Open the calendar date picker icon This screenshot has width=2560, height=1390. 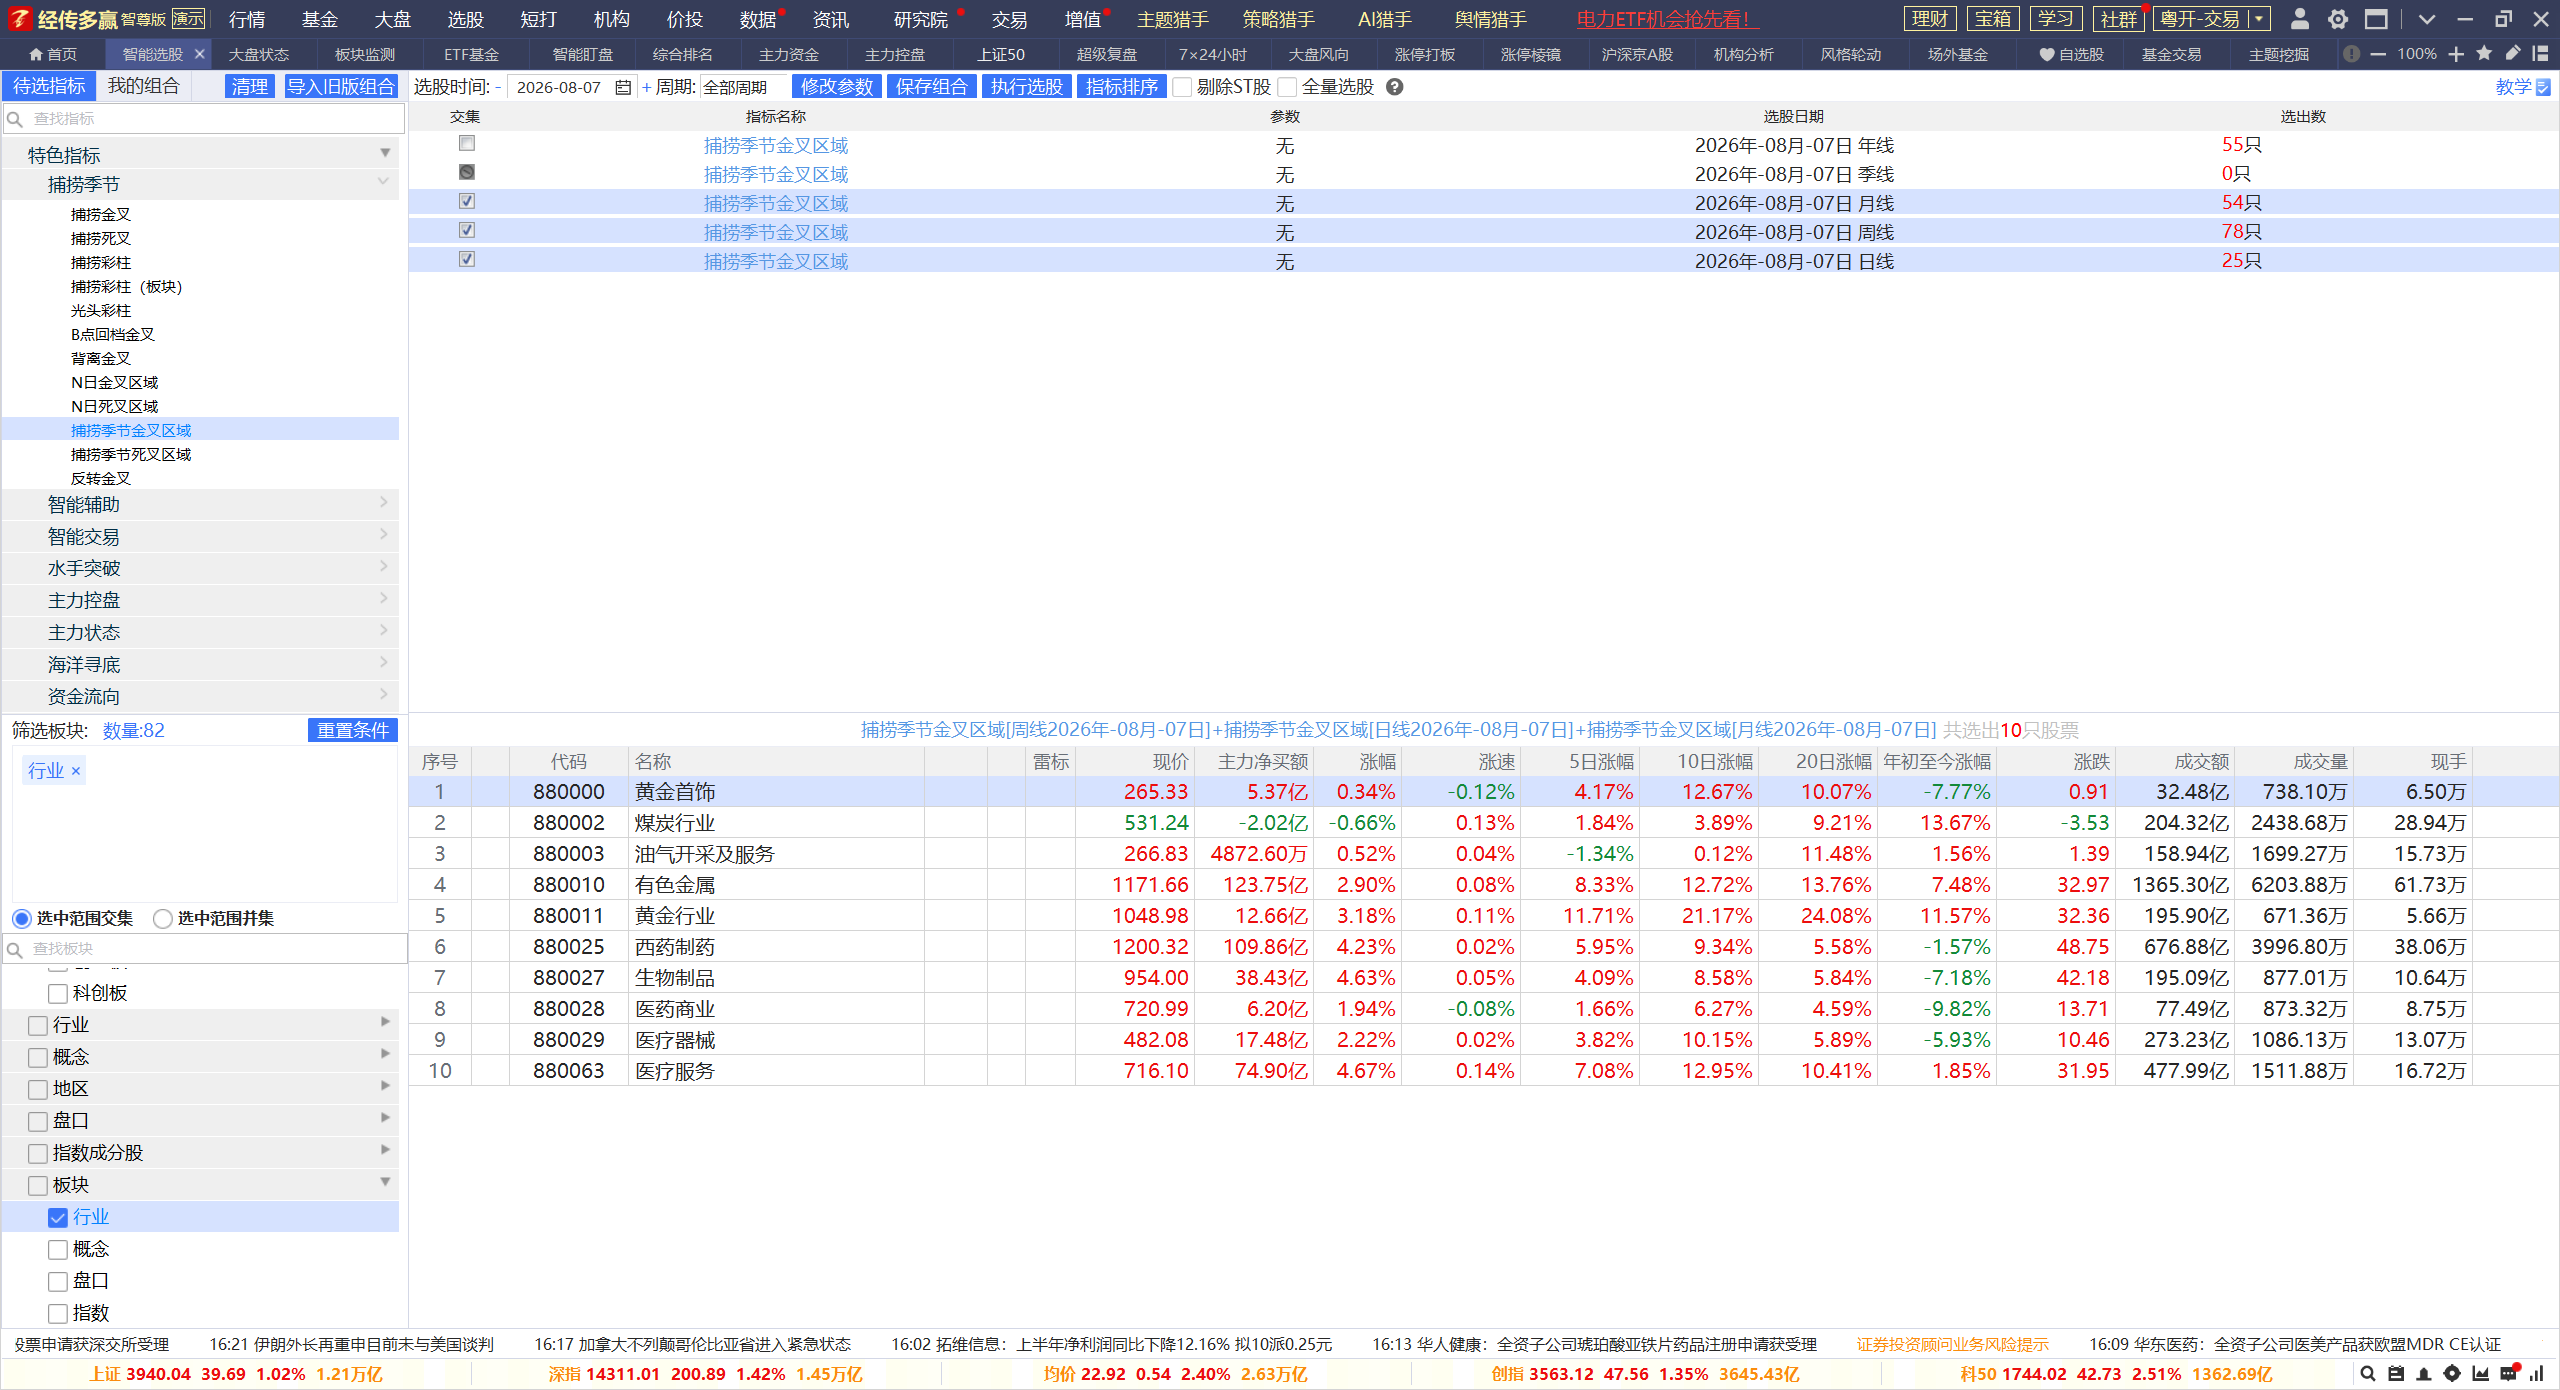(623, 88)
